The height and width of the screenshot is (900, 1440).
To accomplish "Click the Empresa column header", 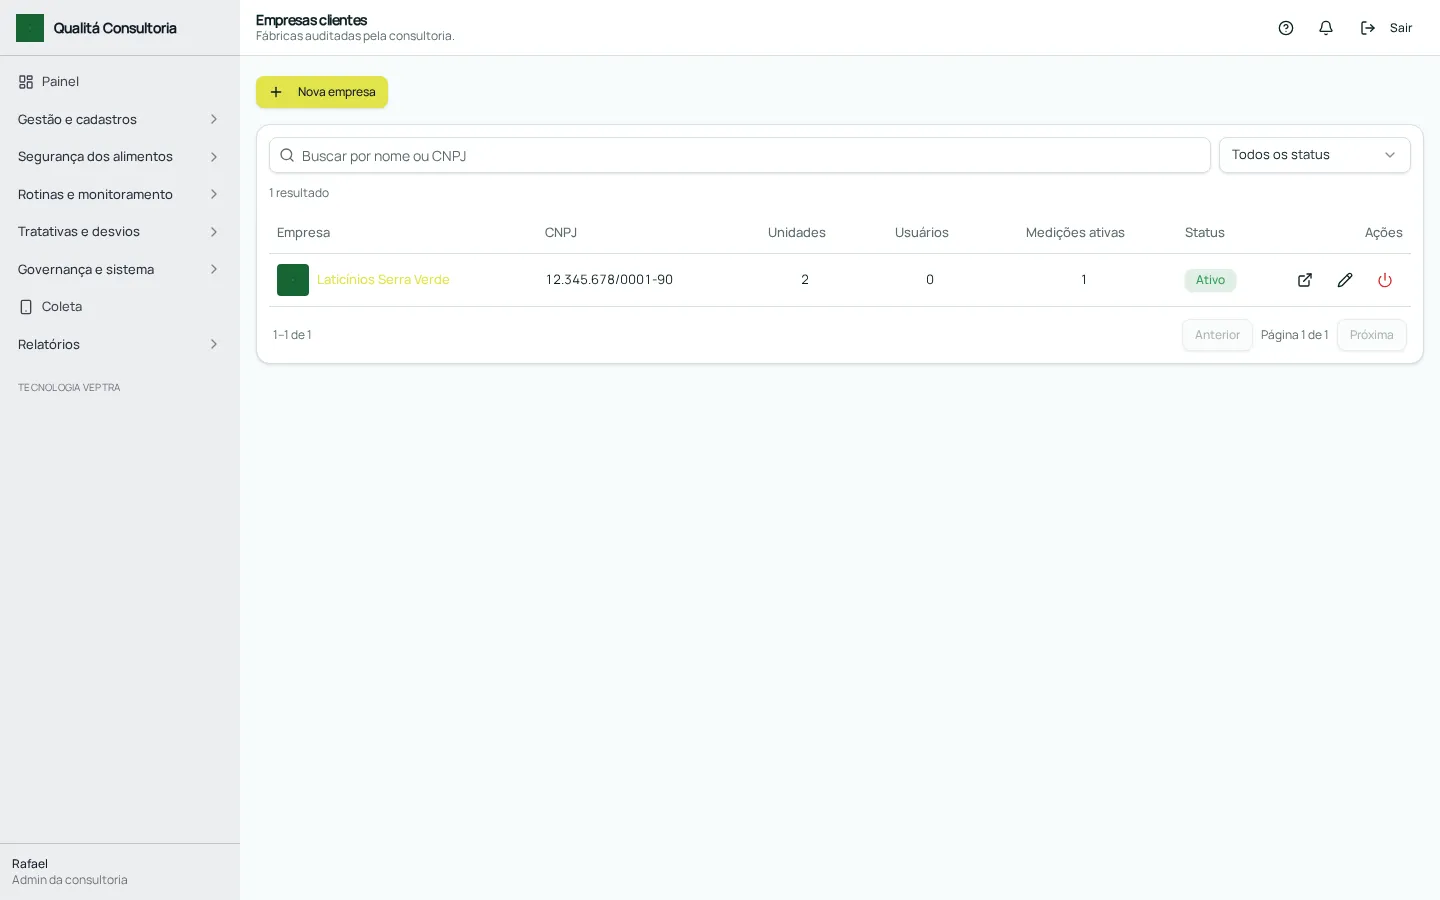I will [x=303, y=233].
